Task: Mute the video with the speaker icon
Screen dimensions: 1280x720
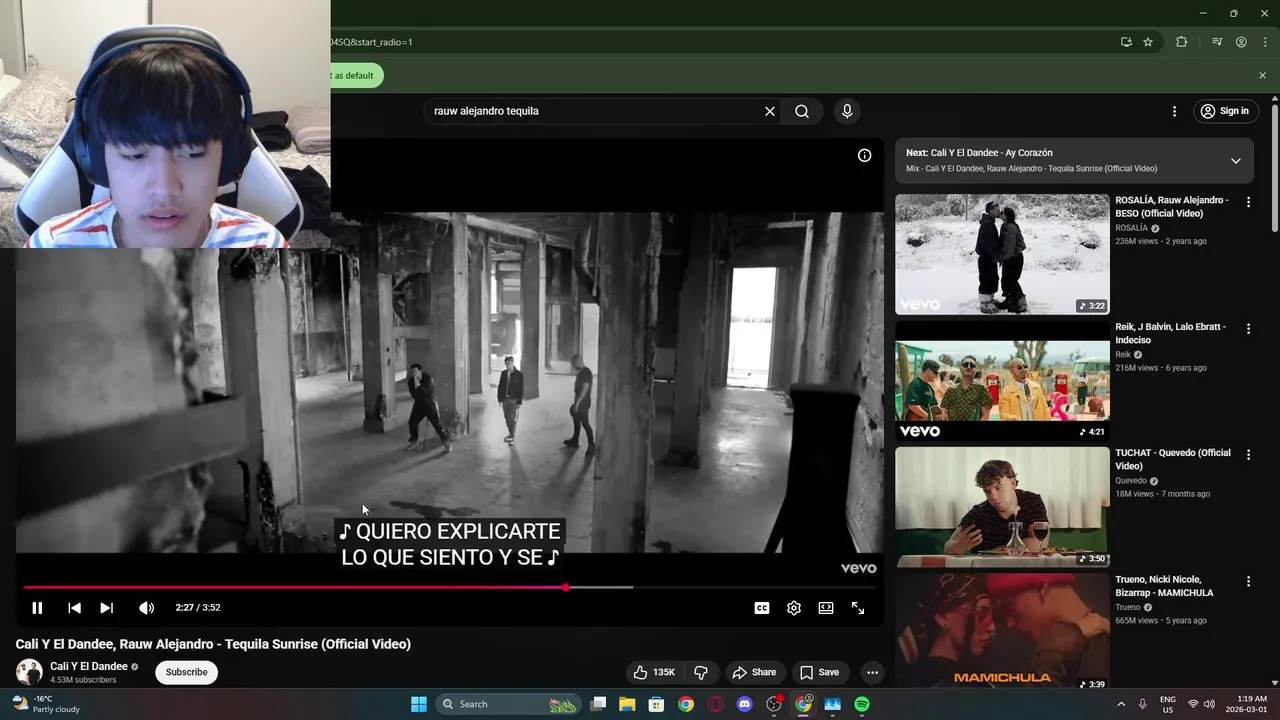Action: coord(146,608)
